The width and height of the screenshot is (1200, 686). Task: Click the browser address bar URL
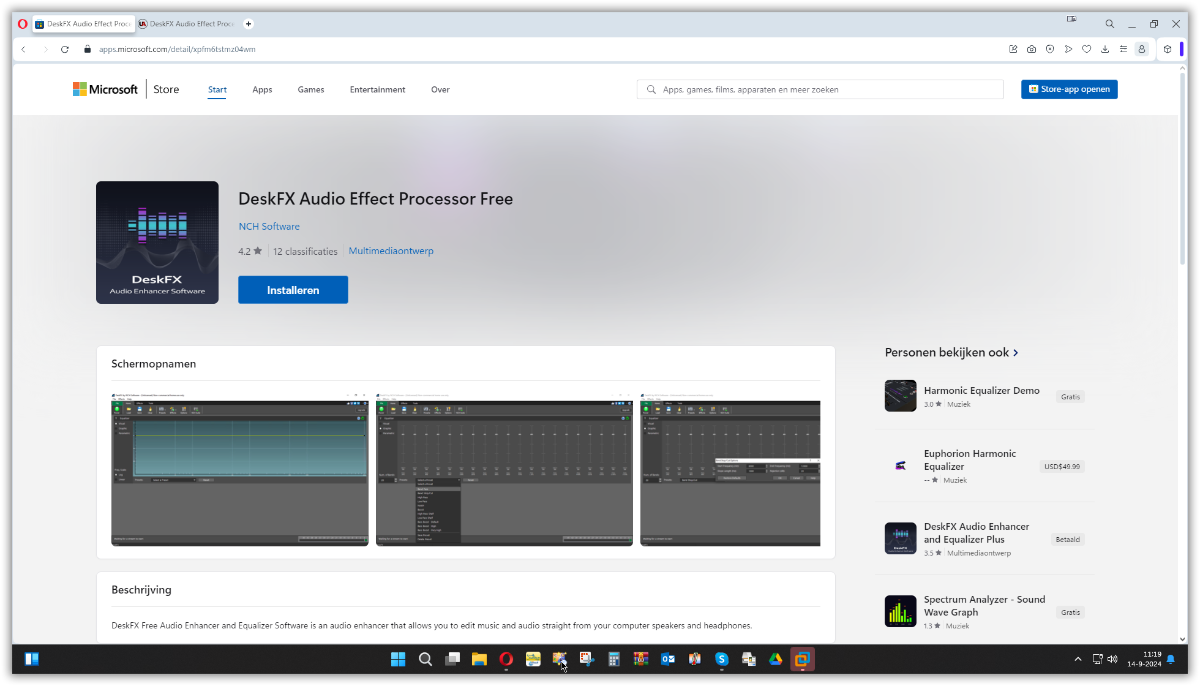coord(177,49)
